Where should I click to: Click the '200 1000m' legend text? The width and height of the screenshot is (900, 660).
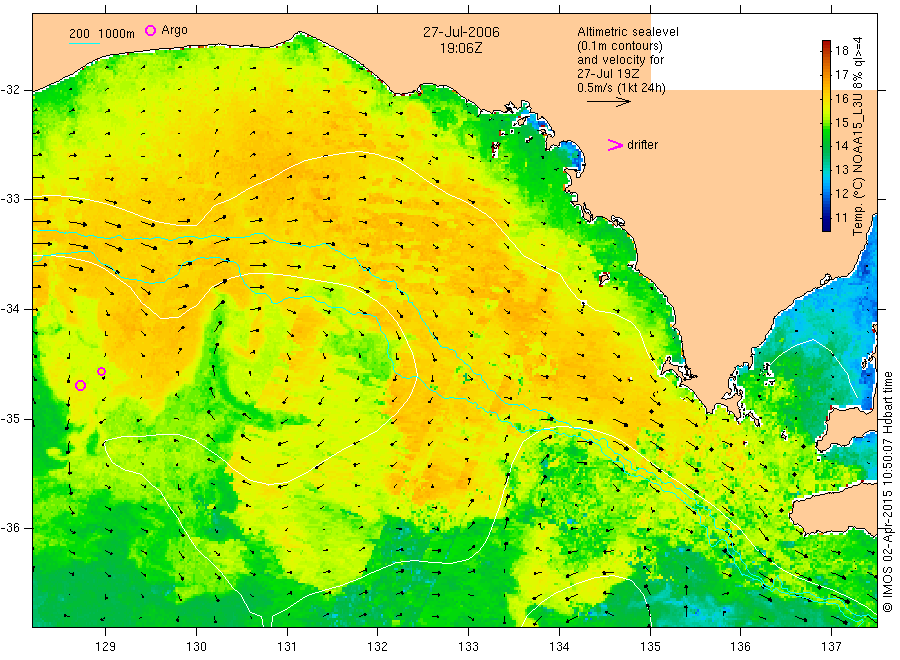(x=102, y=34)
